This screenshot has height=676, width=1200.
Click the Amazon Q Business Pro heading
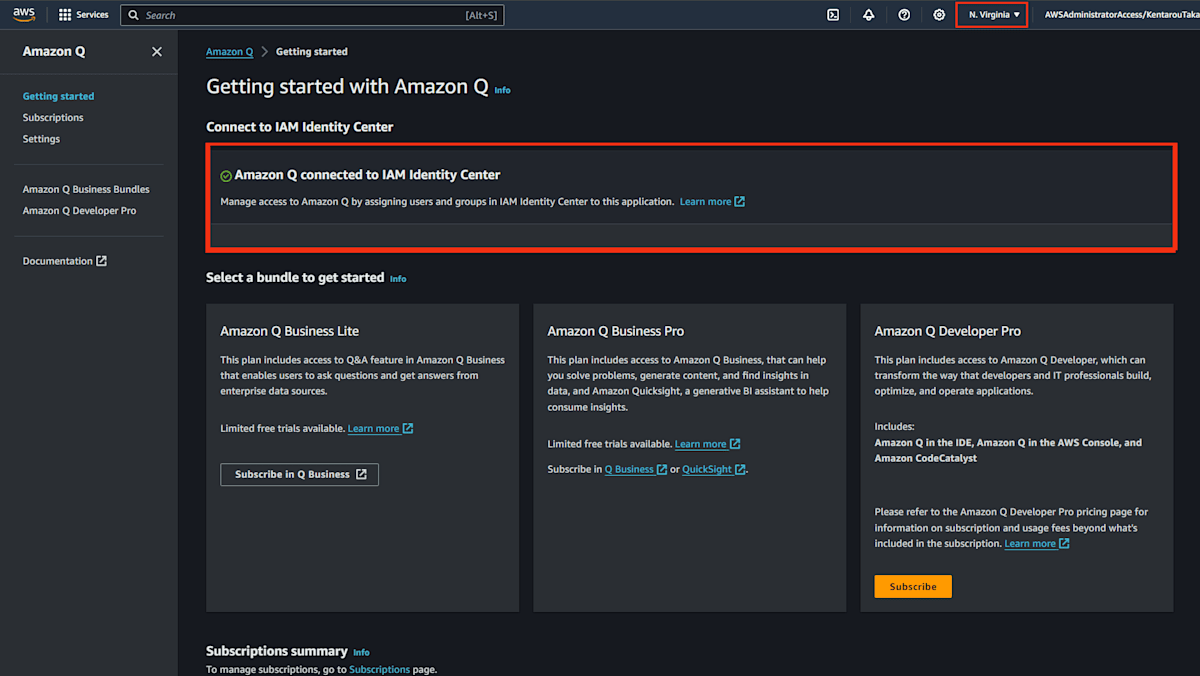(616, 331)
